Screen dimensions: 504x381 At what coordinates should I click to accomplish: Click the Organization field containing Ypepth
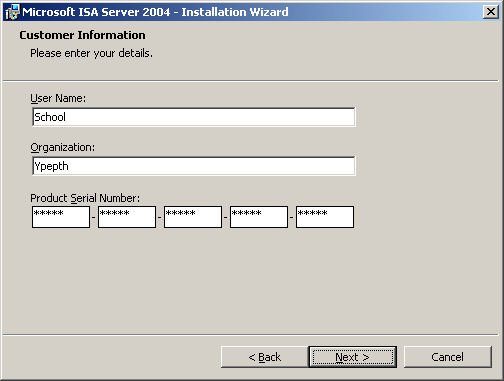194,166
